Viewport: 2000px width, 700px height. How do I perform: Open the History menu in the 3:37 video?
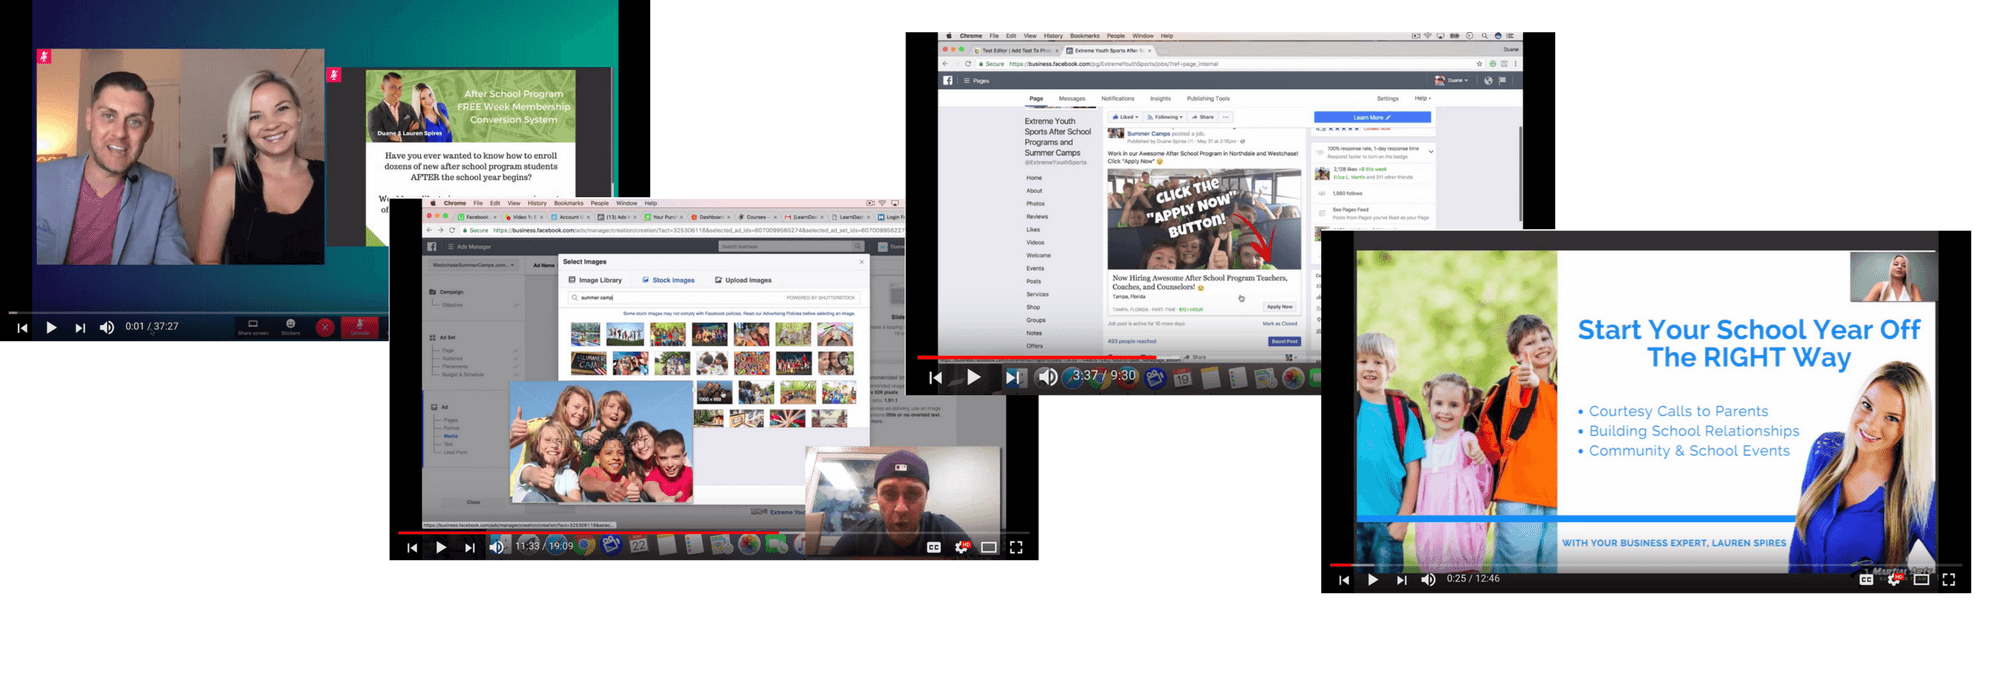(x=1053, y=36)
